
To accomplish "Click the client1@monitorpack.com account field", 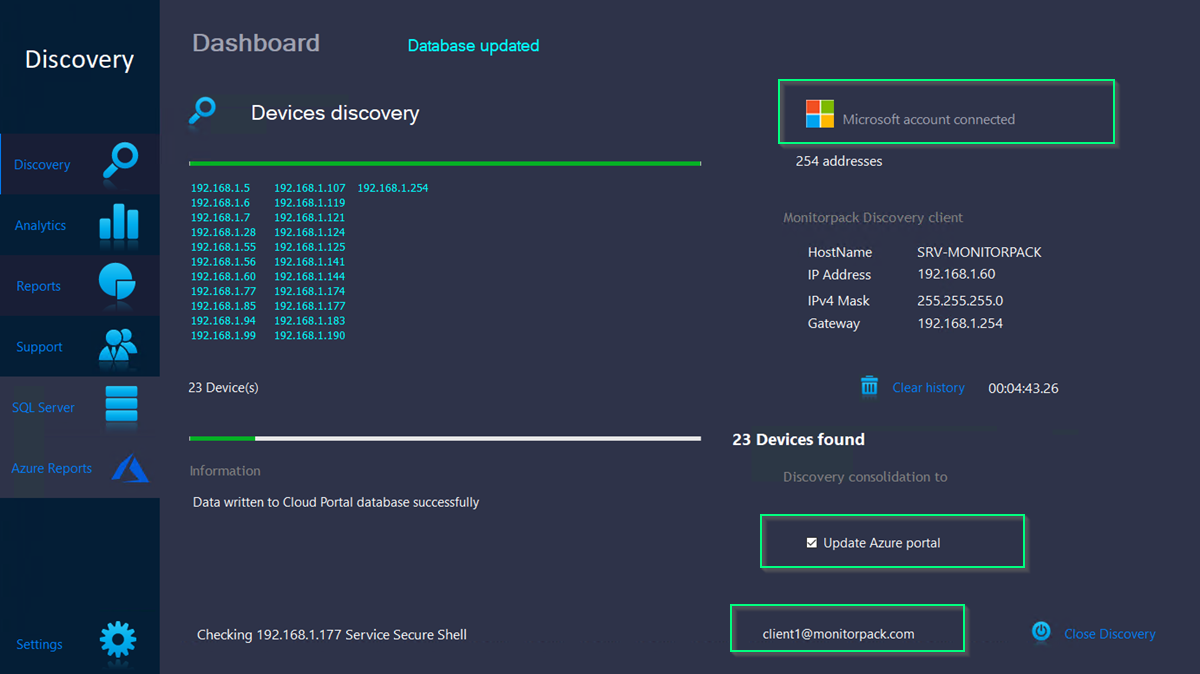I will coord(848,629).
